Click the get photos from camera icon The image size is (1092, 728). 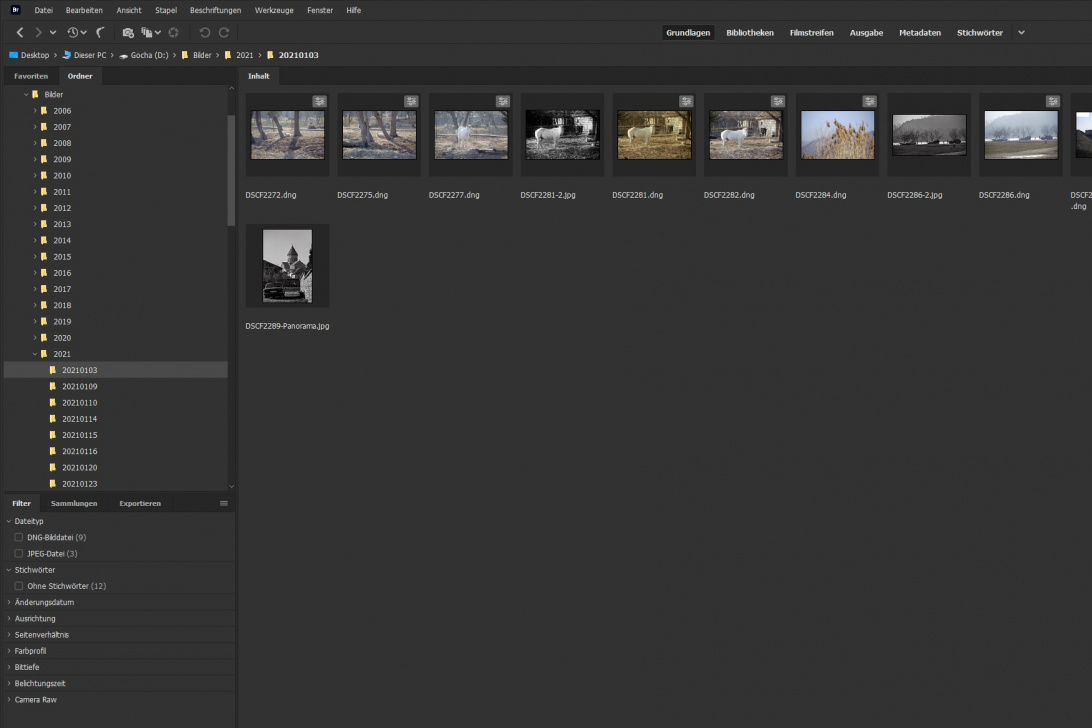click(x=127, y=33)
